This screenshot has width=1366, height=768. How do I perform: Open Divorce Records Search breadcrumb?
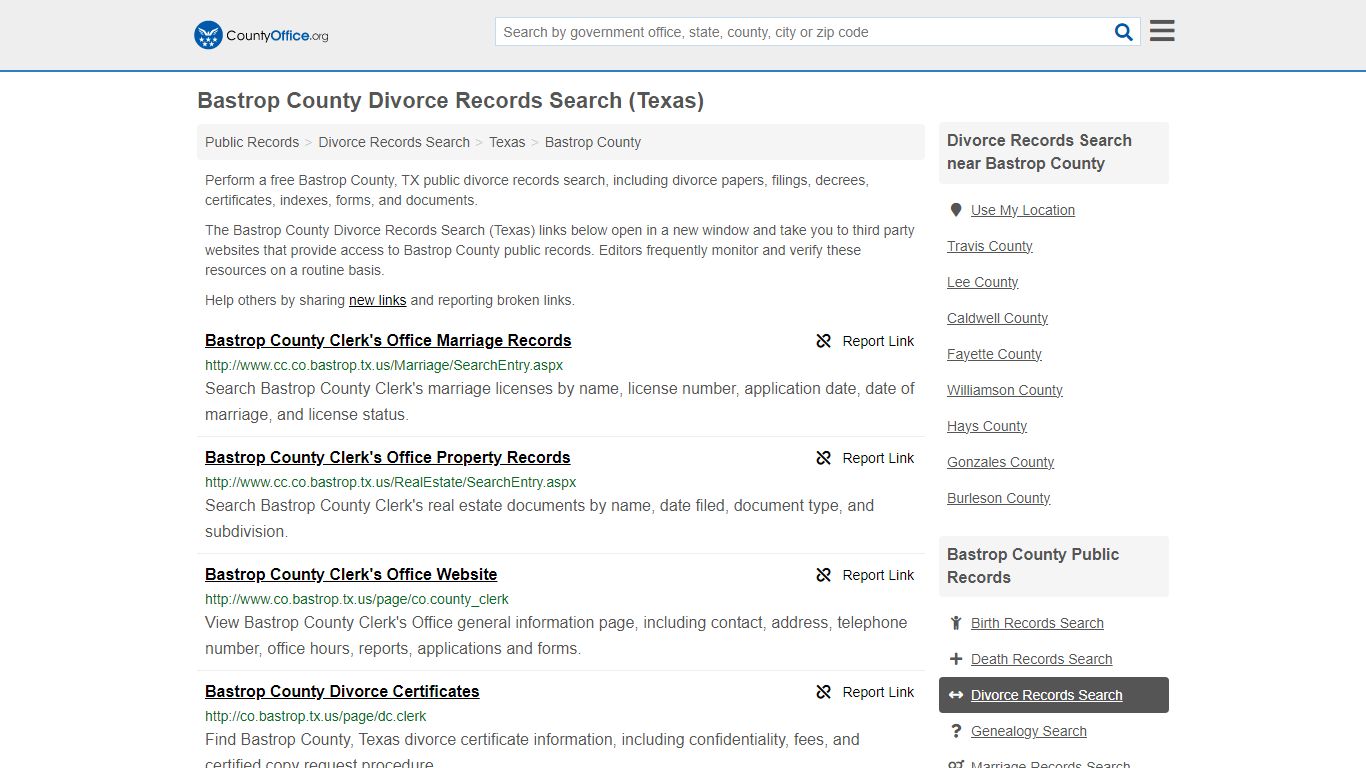(394, 142)
